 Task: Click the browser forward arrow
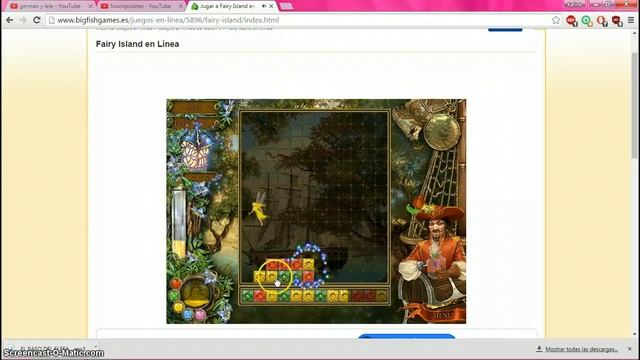[x=23, y=20]
